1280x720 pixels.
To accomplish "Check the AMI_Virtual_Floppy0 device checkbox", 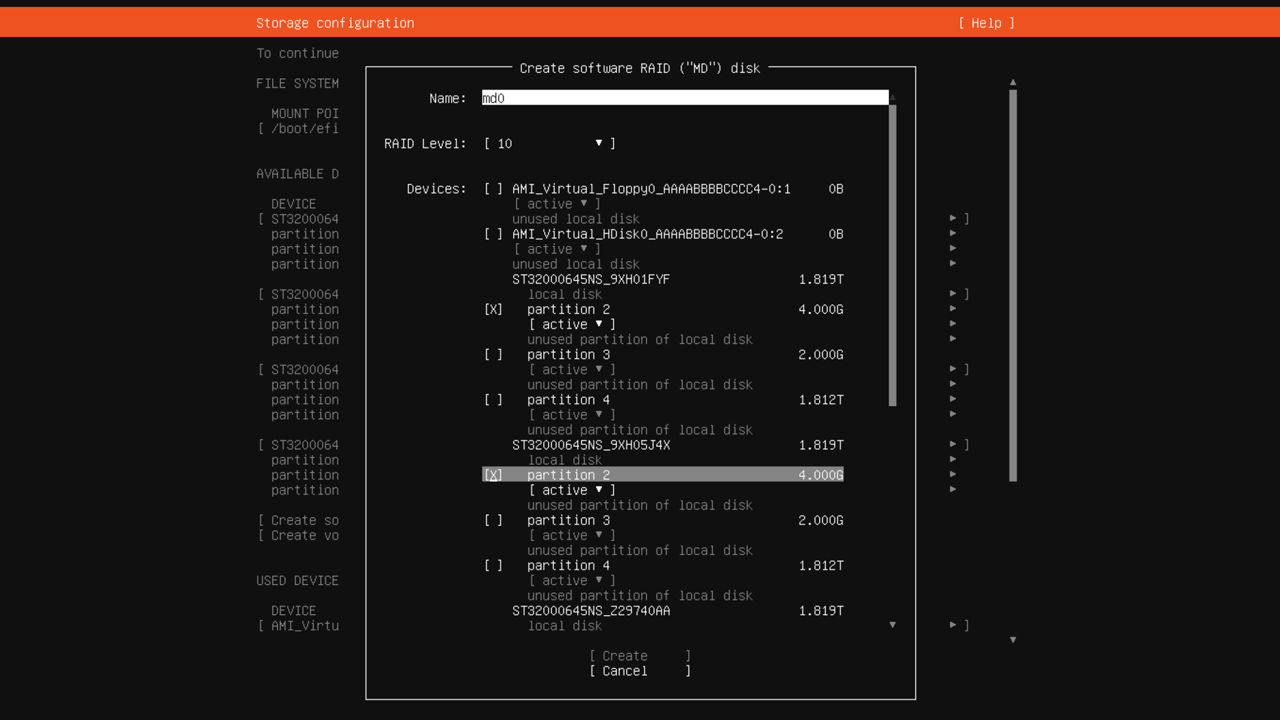I will click(493, 189).
